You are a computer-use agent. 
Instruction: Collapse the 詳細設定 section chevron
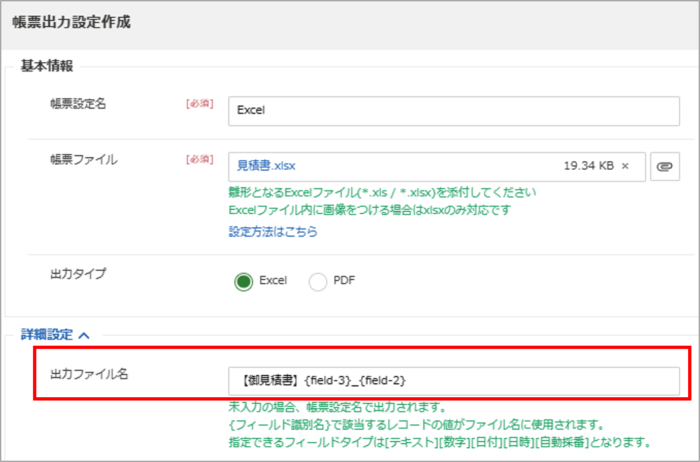pyautogui.click(x=84, y=335)
